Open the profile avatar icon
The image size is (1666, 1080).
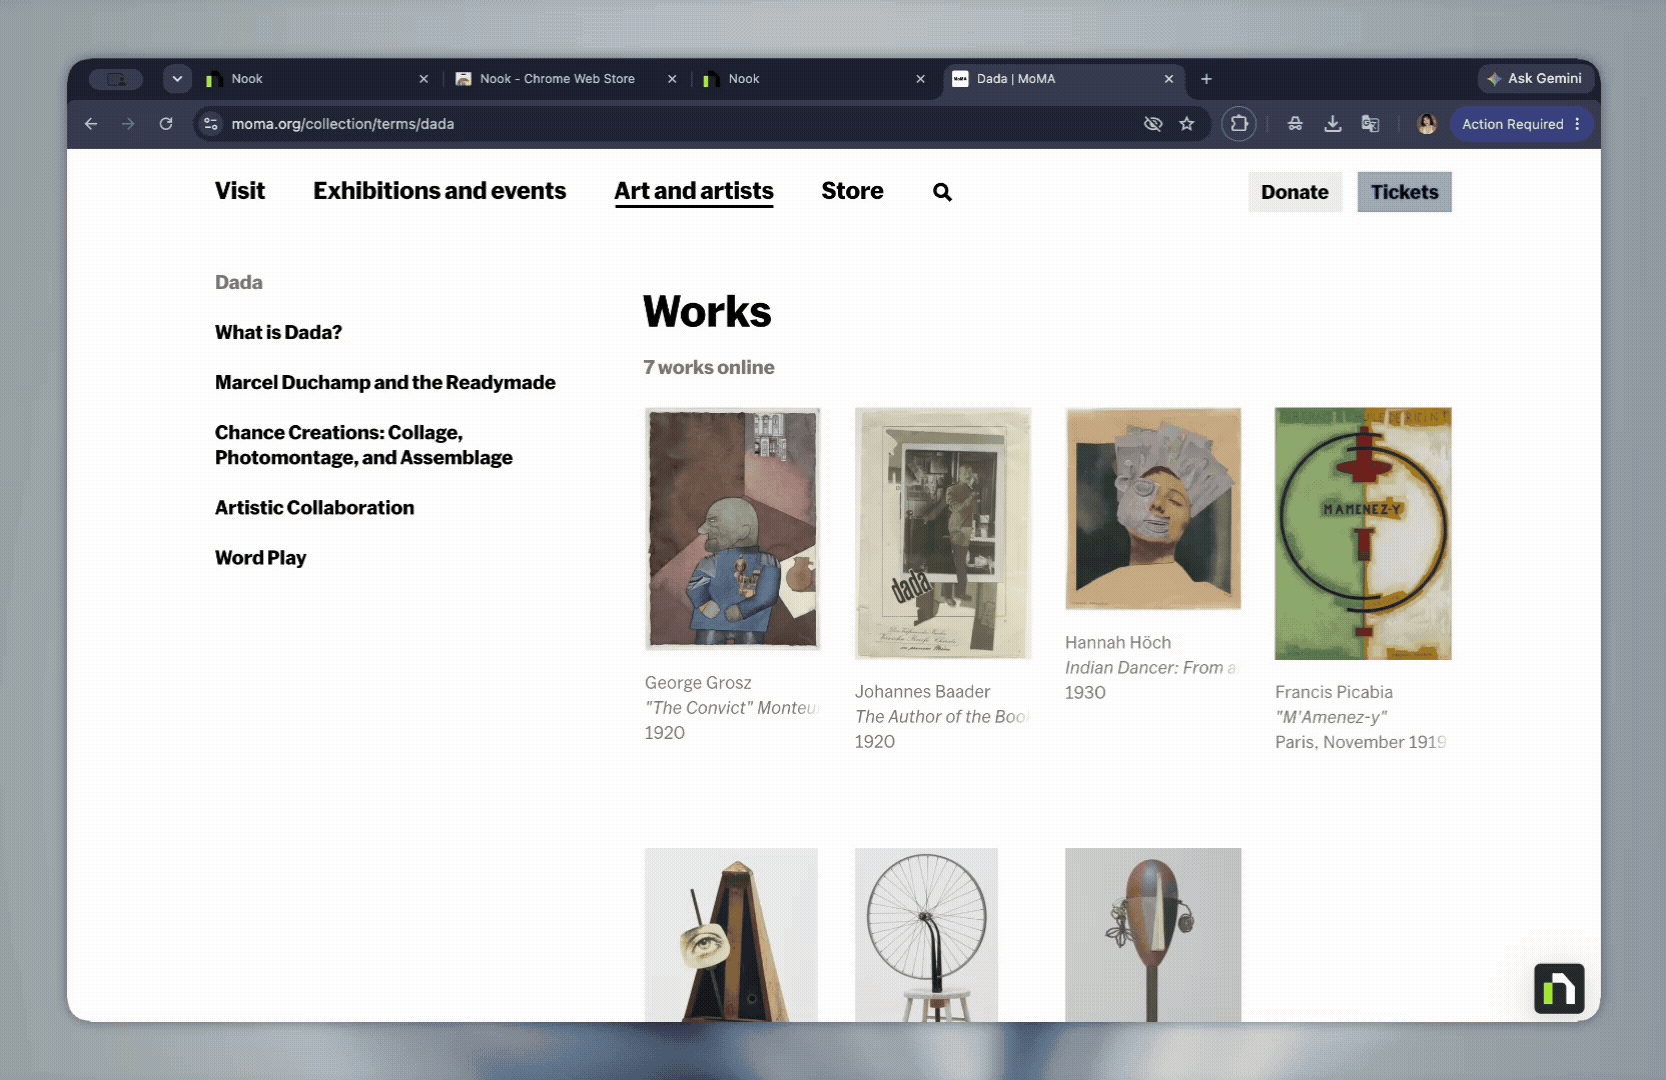pos(1427,124)
